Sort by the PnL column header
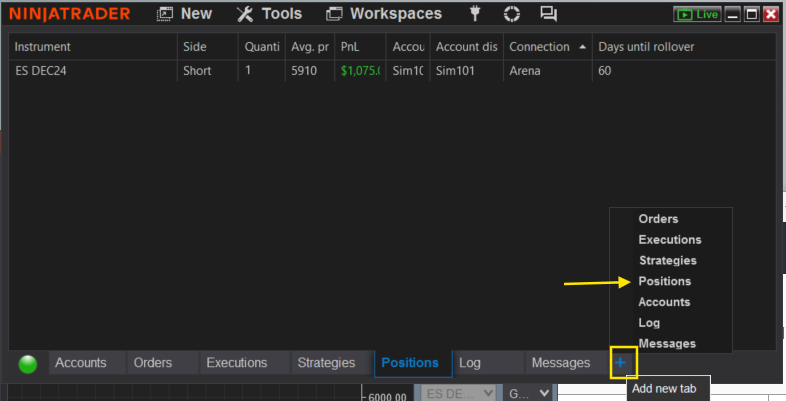The width and height of the screenshot is (786, 401). point(360,47)
